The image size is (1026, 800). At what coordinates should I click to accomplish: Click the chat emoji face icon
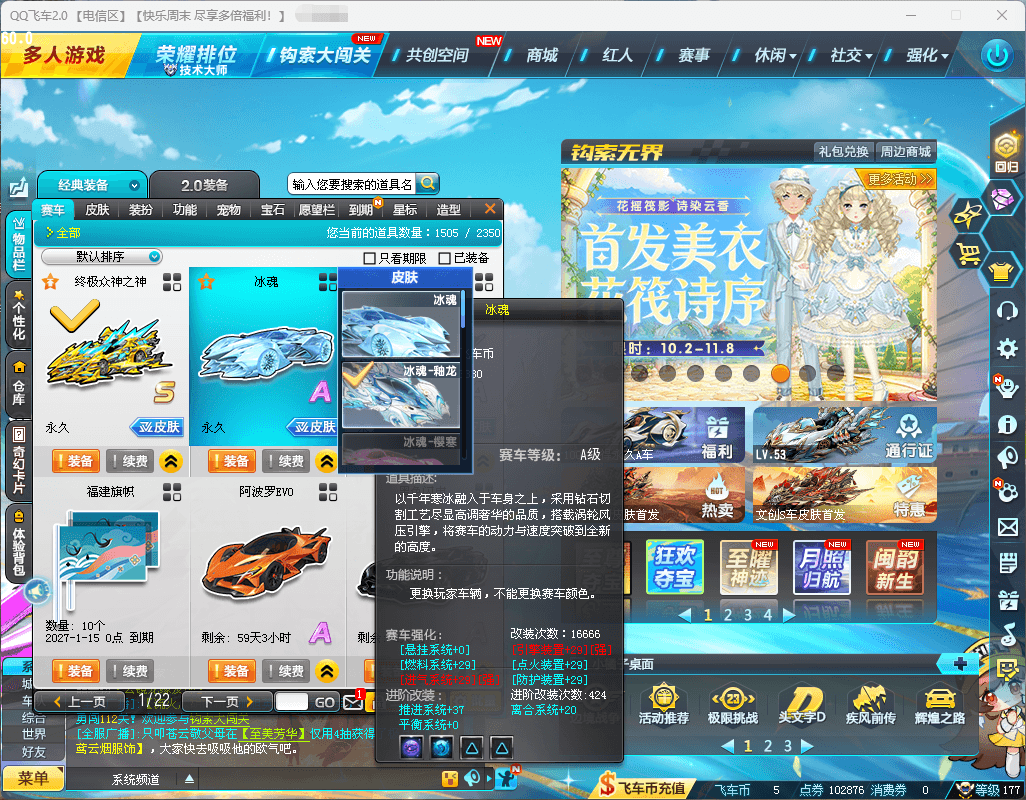450,778
